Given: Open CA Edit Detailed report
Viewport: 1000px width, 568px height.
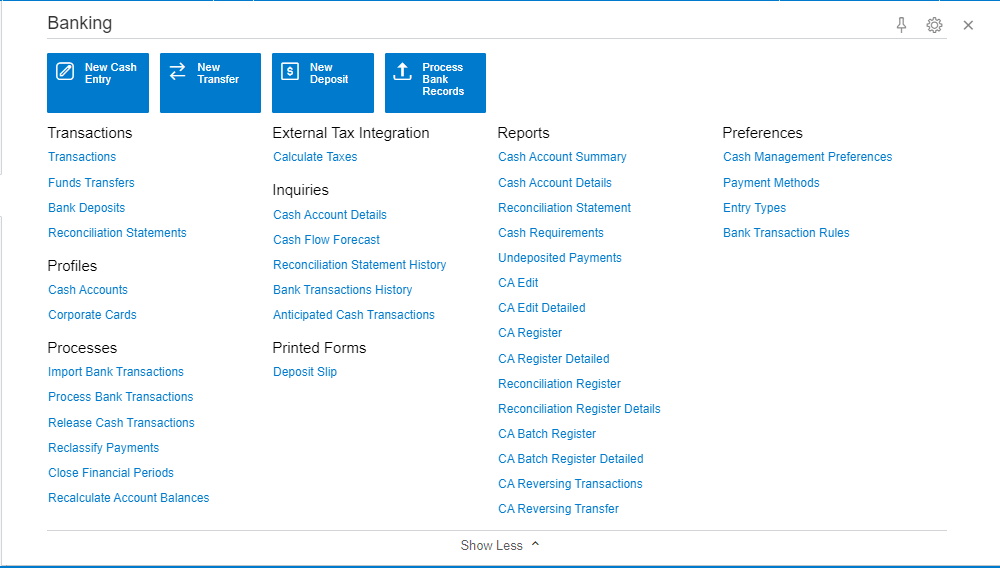Looking at the screenshot, I should tap(542, 308).
